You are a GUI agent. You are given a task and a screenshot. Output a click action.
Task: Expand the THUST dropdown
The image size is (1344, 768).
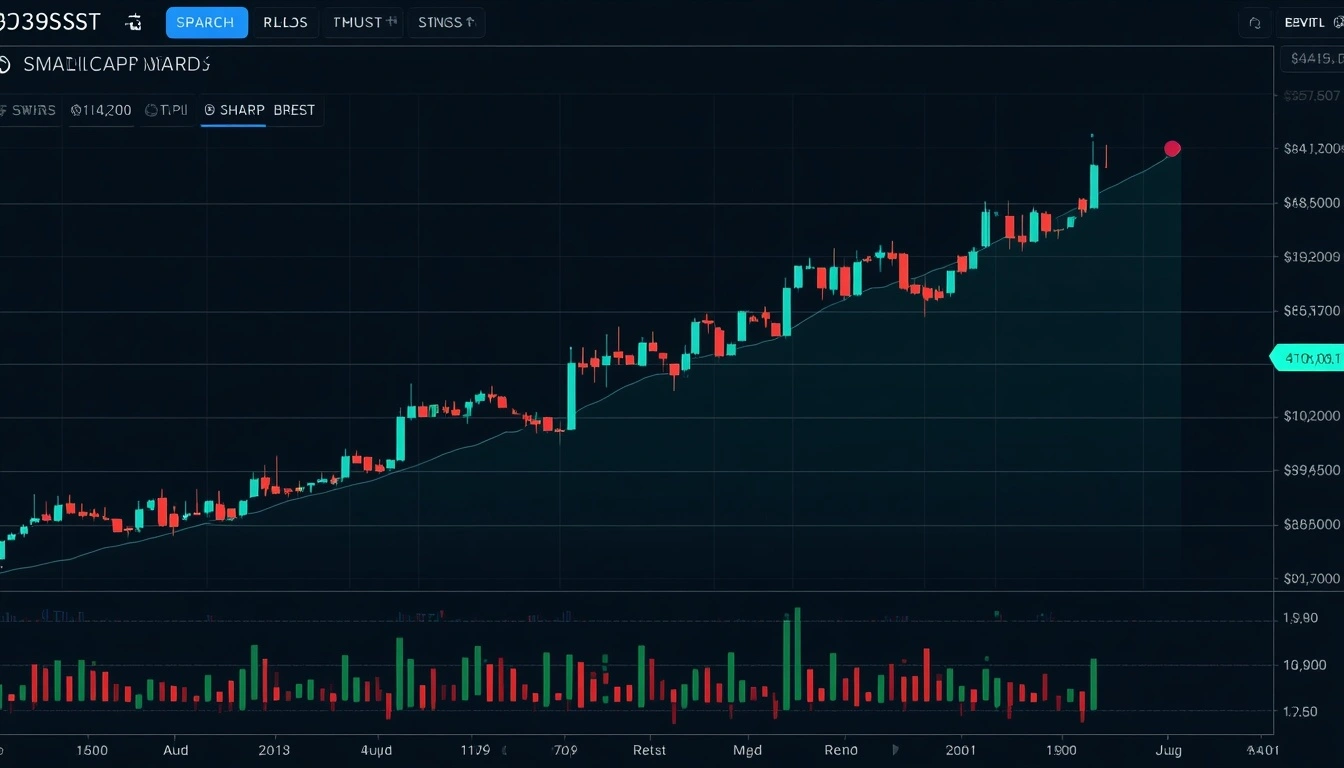pos(363,22)
